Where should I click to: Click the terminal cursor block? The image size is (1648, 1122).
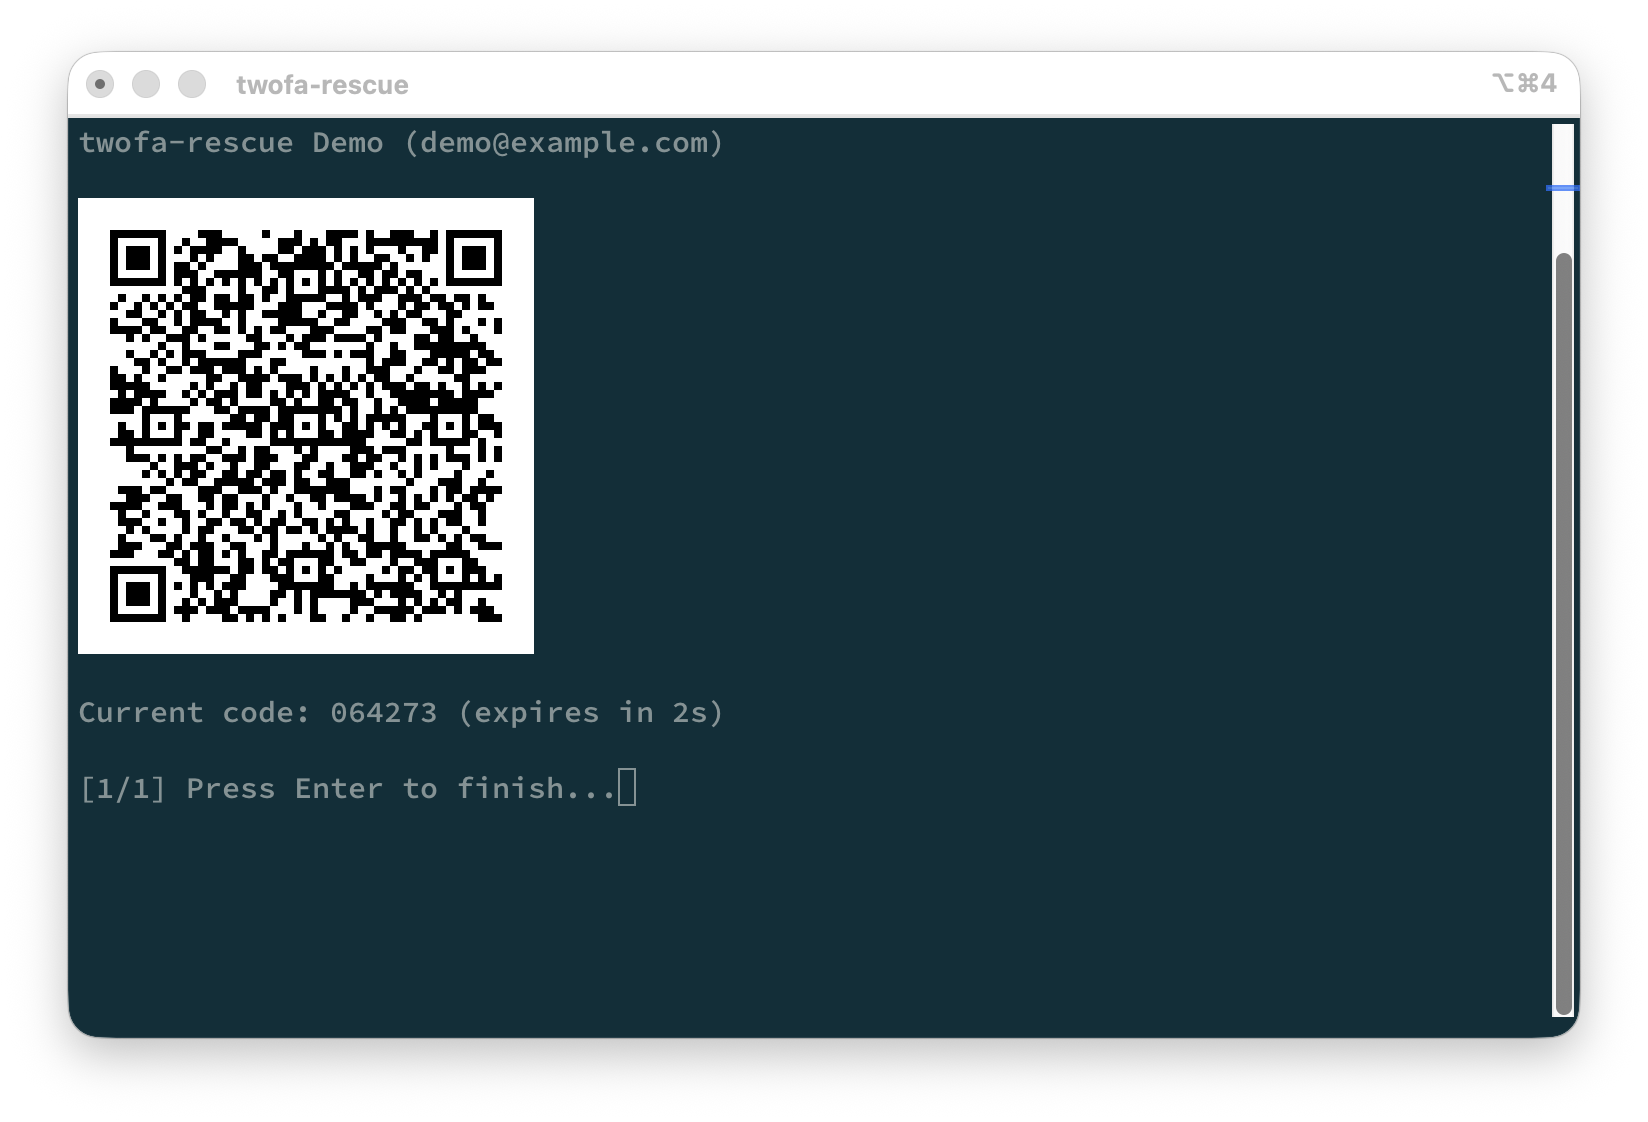tap(627, 788)
